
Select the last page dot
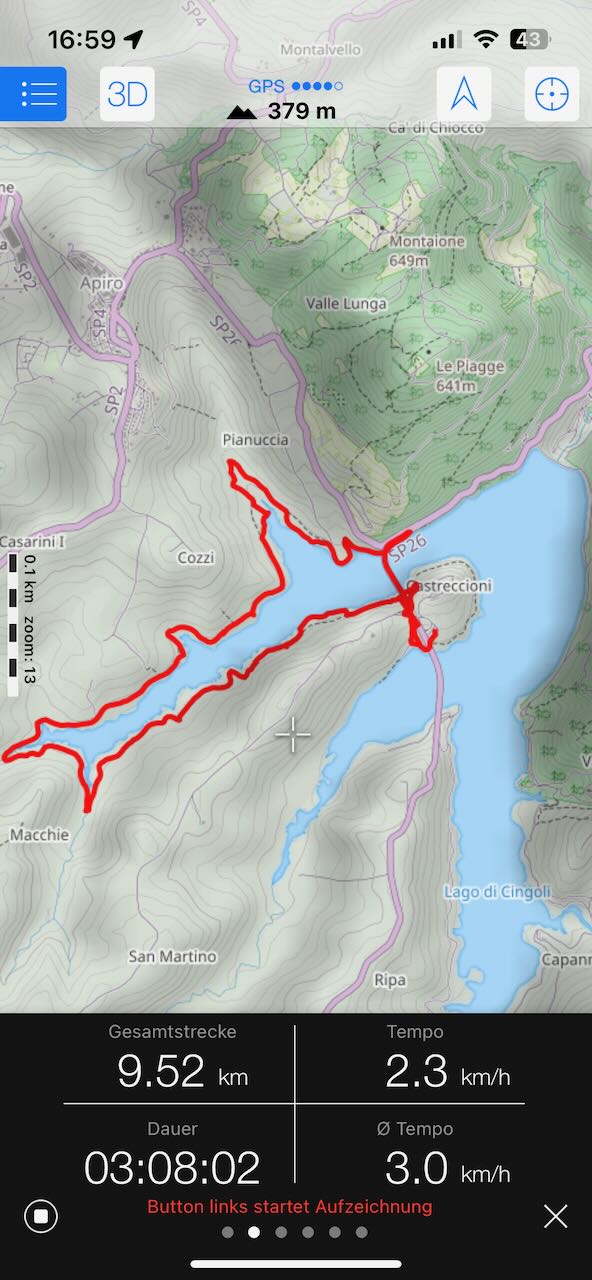pos(361,1232)
